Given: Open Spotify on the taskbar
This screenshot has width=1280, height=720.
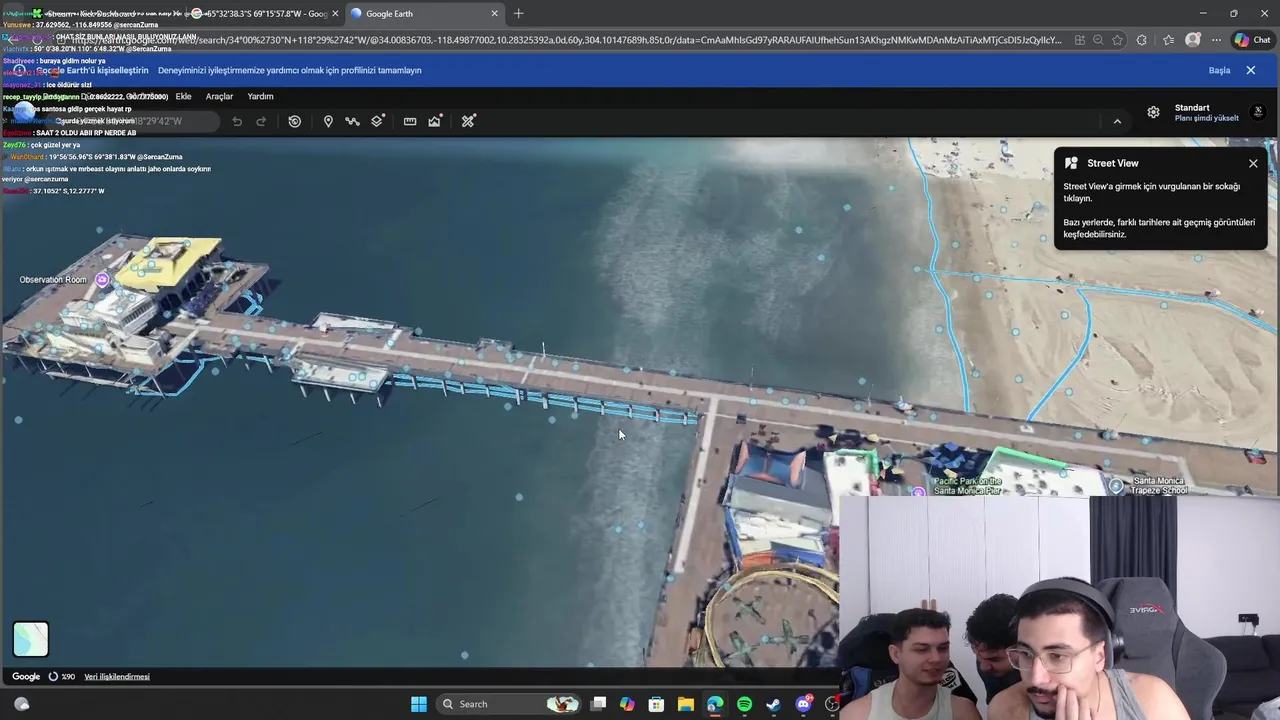Looking at the screenshot, I should point(744,704).
